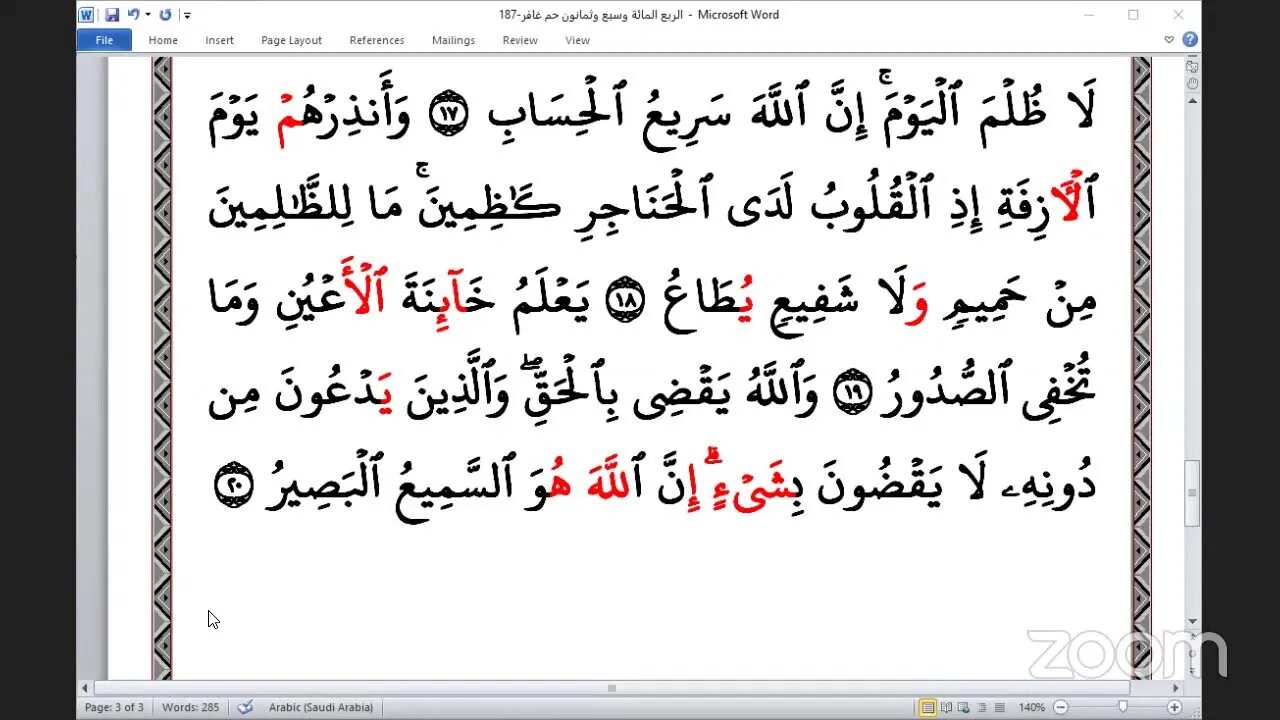Change language Arabic (Saudi Arabia)
1280x720 pixels.
tap(320, 707)
